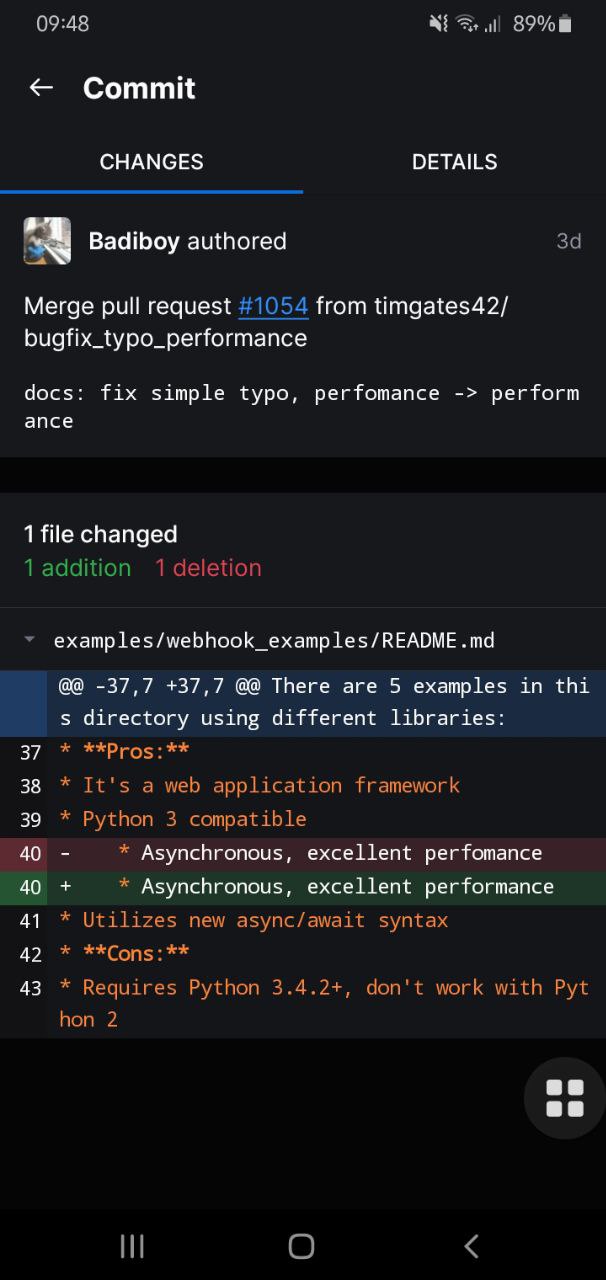Tap the Android recent apps button
Image resolution: width=606 pixels, height=1280 pixels.
132,1245
